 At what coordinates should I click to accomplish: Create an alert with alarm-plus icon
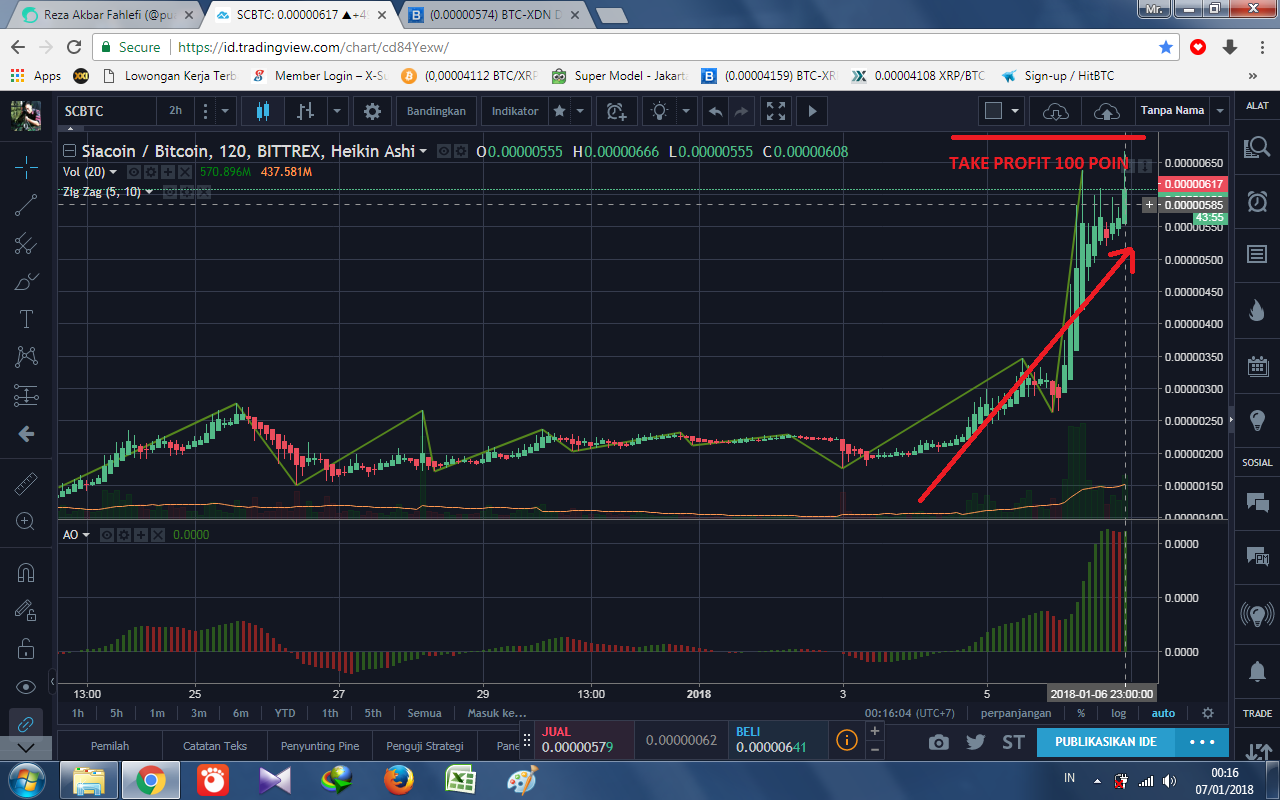(617, 111)
